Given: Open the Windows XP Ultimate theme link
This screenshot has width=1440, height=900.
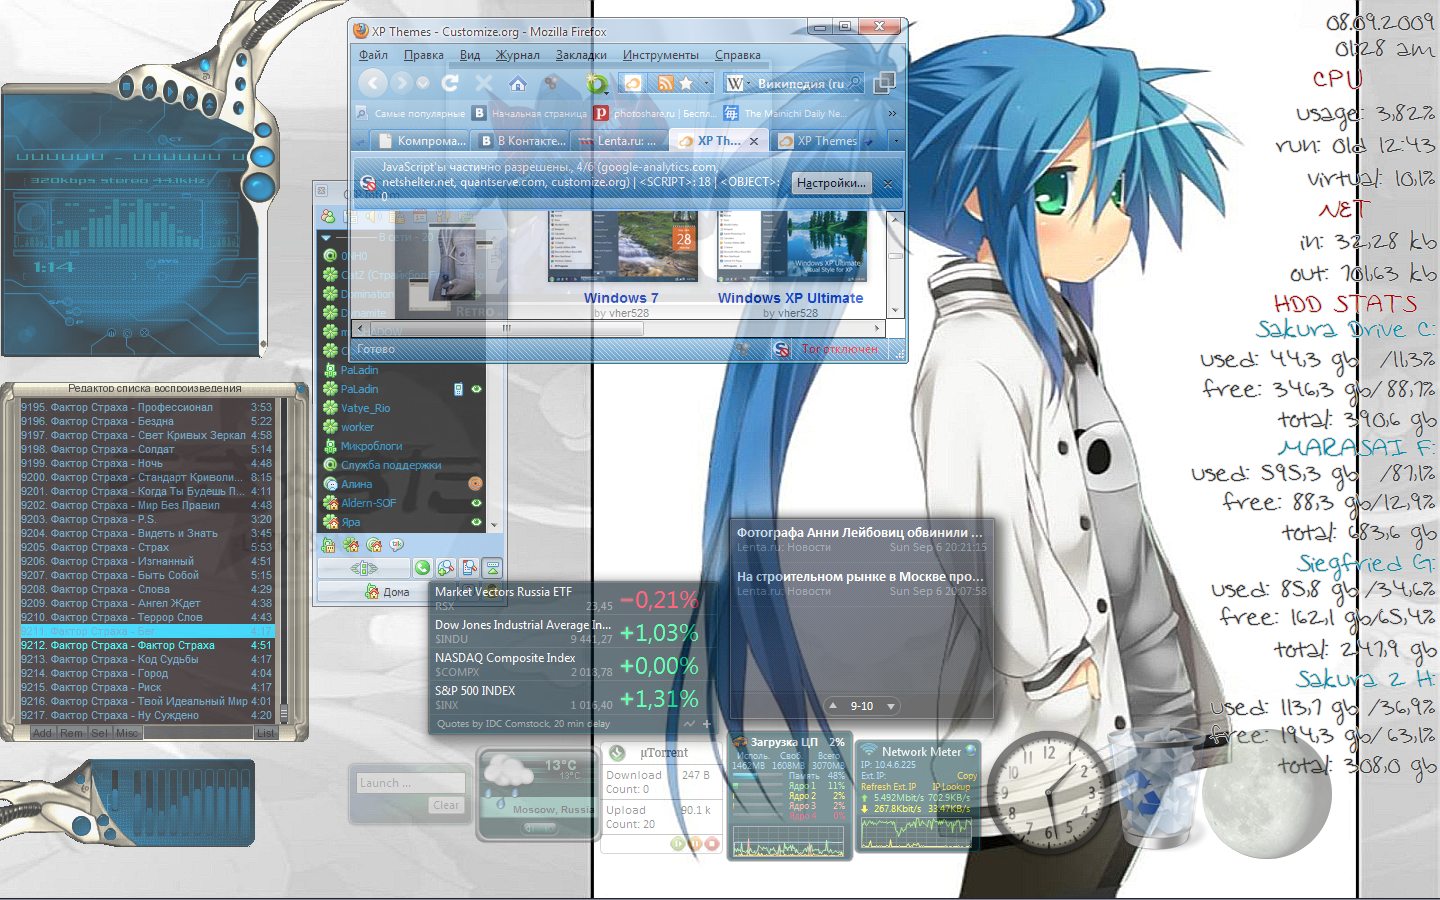Looking at the screenshot, I should click(x=790, y=298).
